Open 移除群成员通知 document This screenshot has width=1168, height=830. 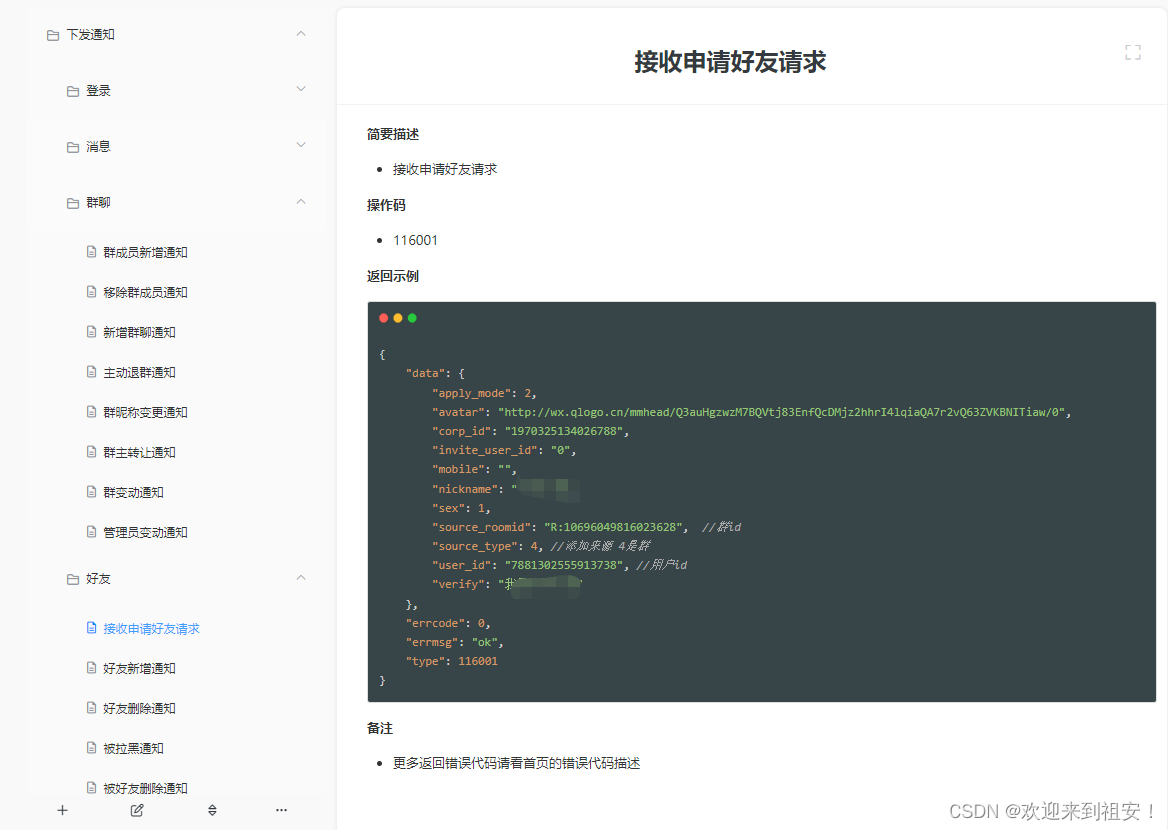pos(145,293)
